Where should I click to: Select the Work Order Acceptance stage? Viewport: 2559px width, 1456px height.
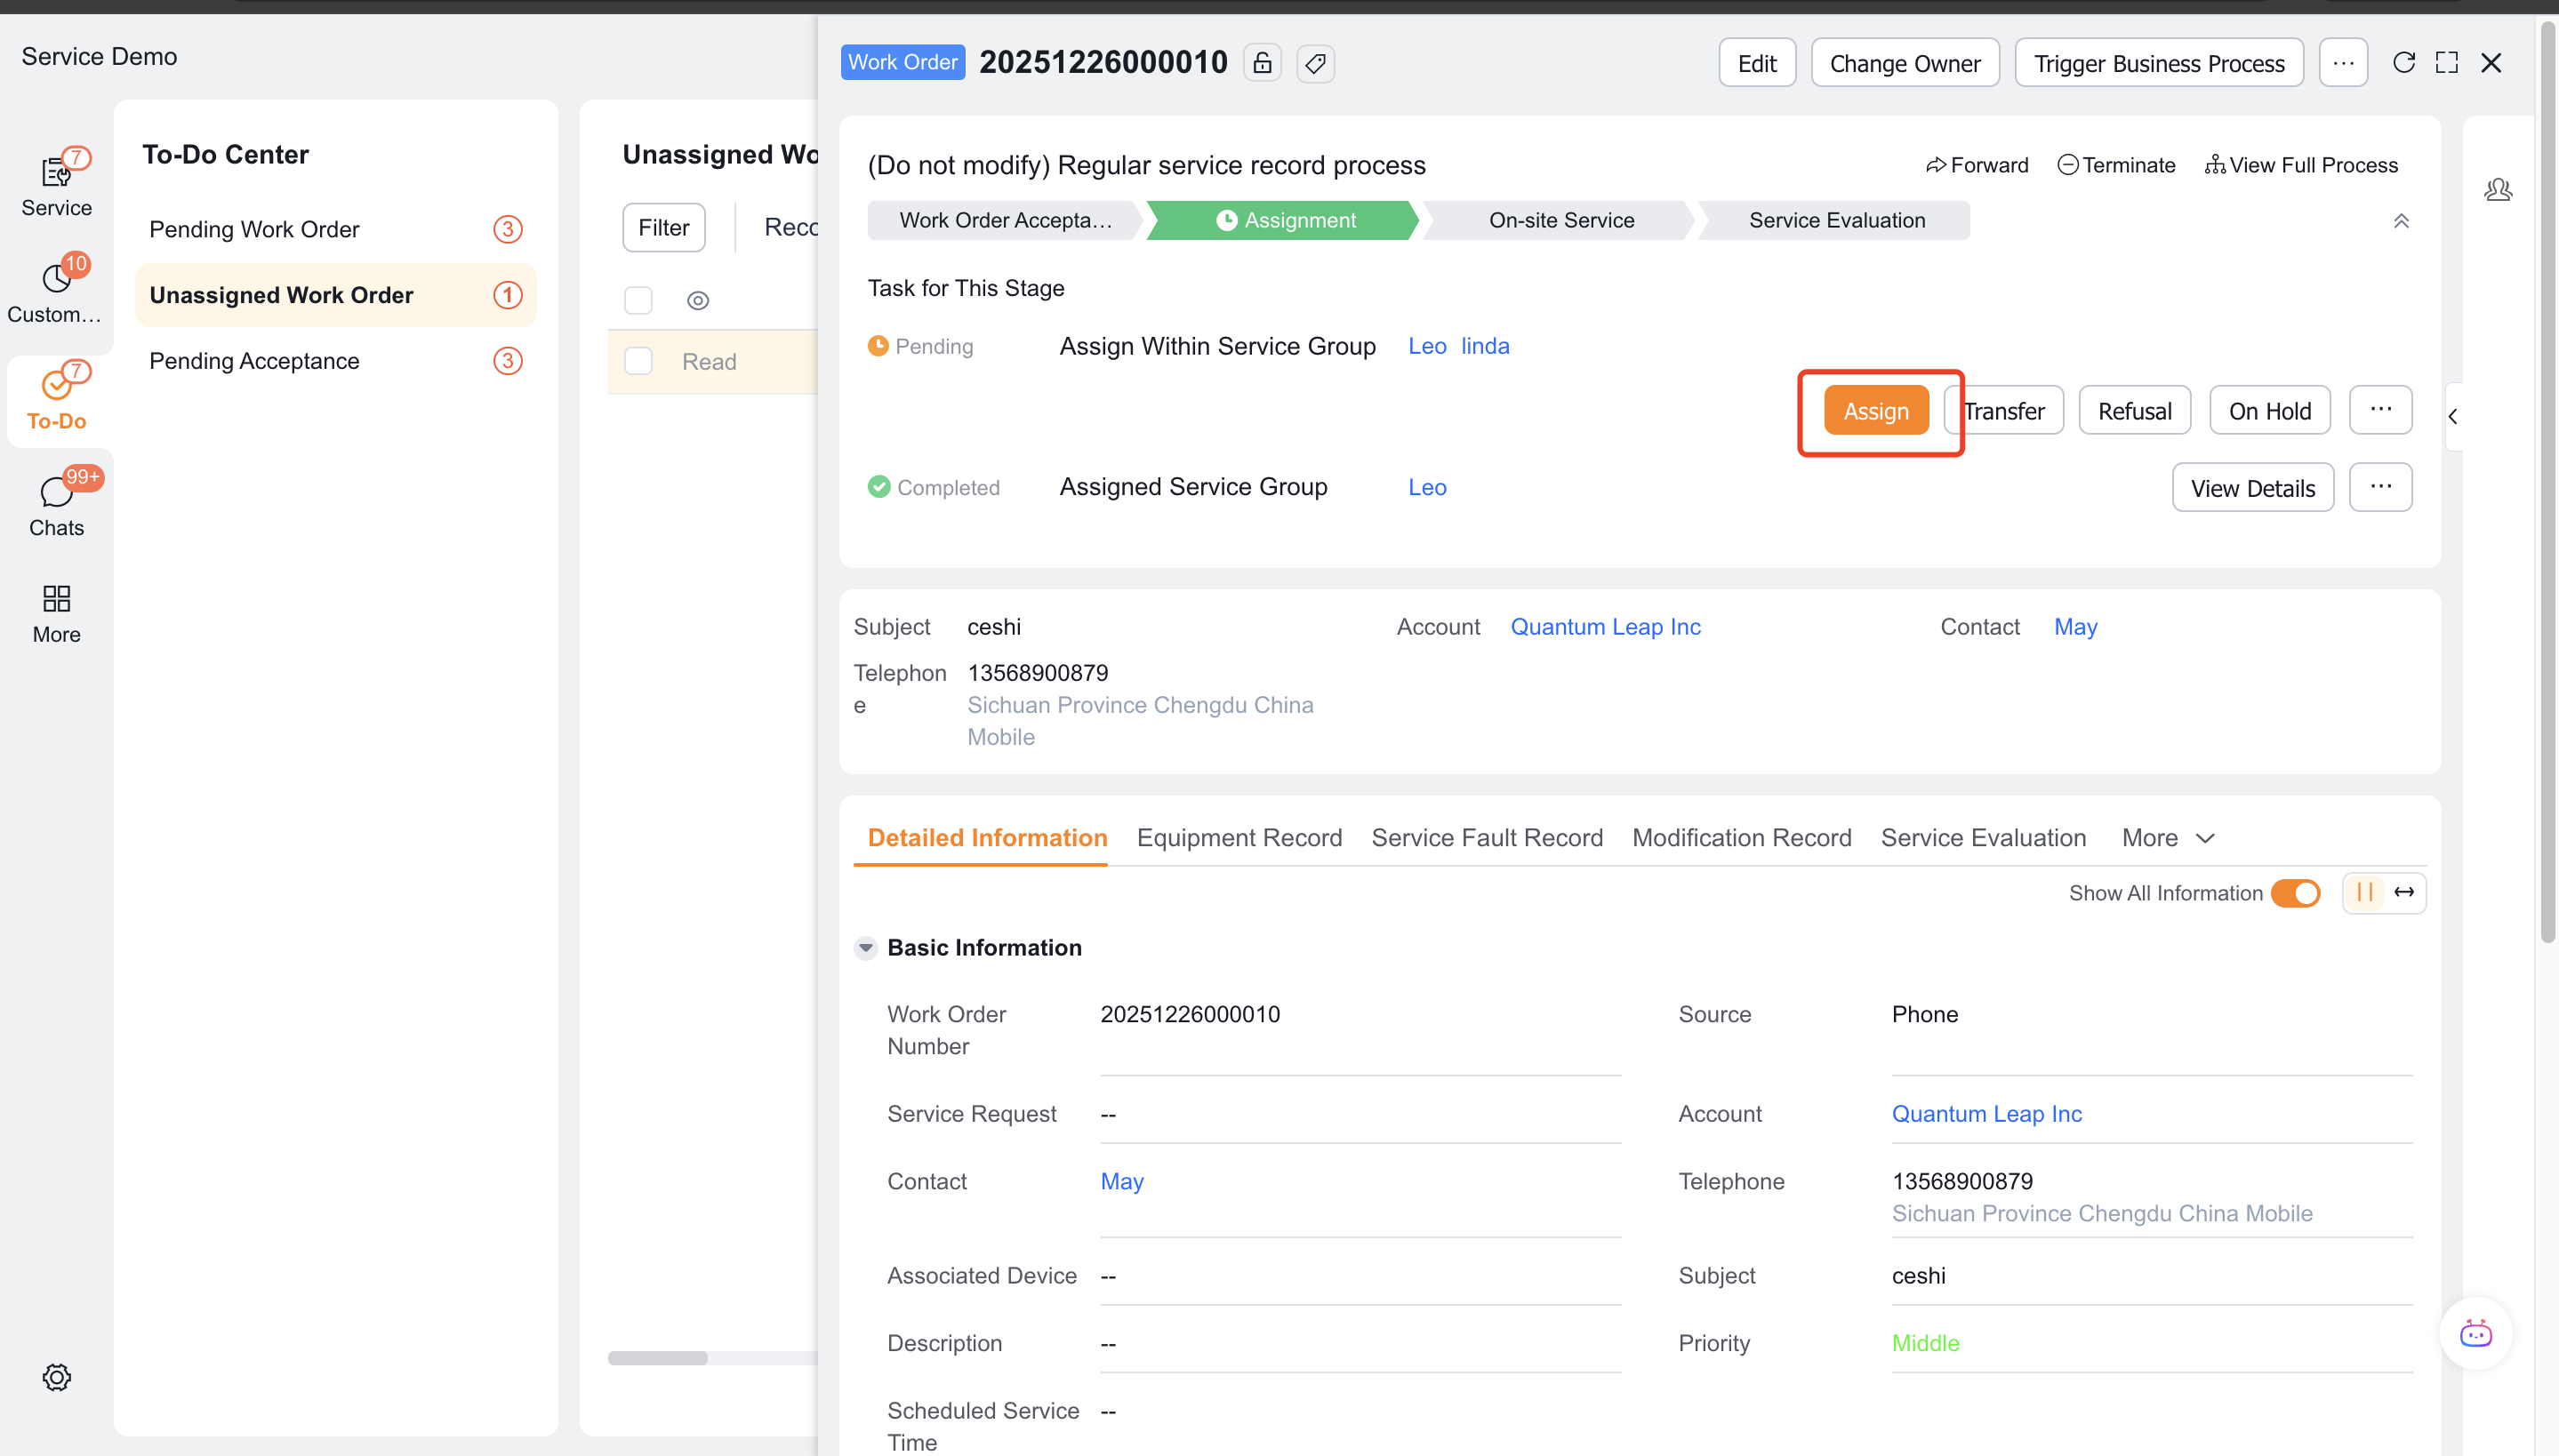tap(1004, 220)
